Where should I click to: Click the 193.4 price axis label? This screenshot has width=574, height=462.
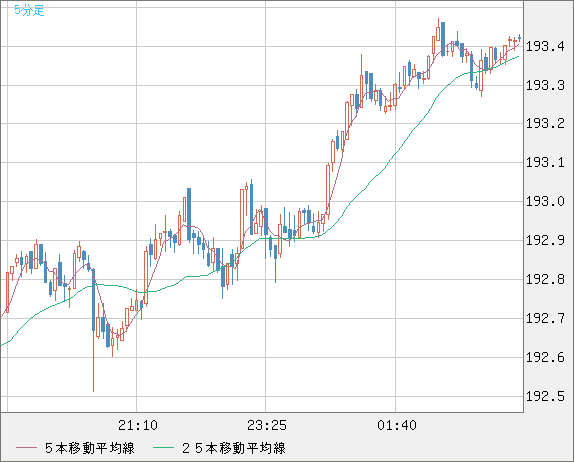coord(545,46)
